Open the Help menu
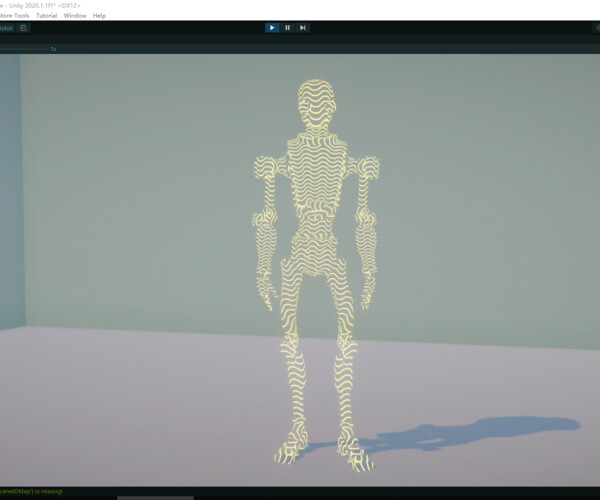 pos(99,16)
